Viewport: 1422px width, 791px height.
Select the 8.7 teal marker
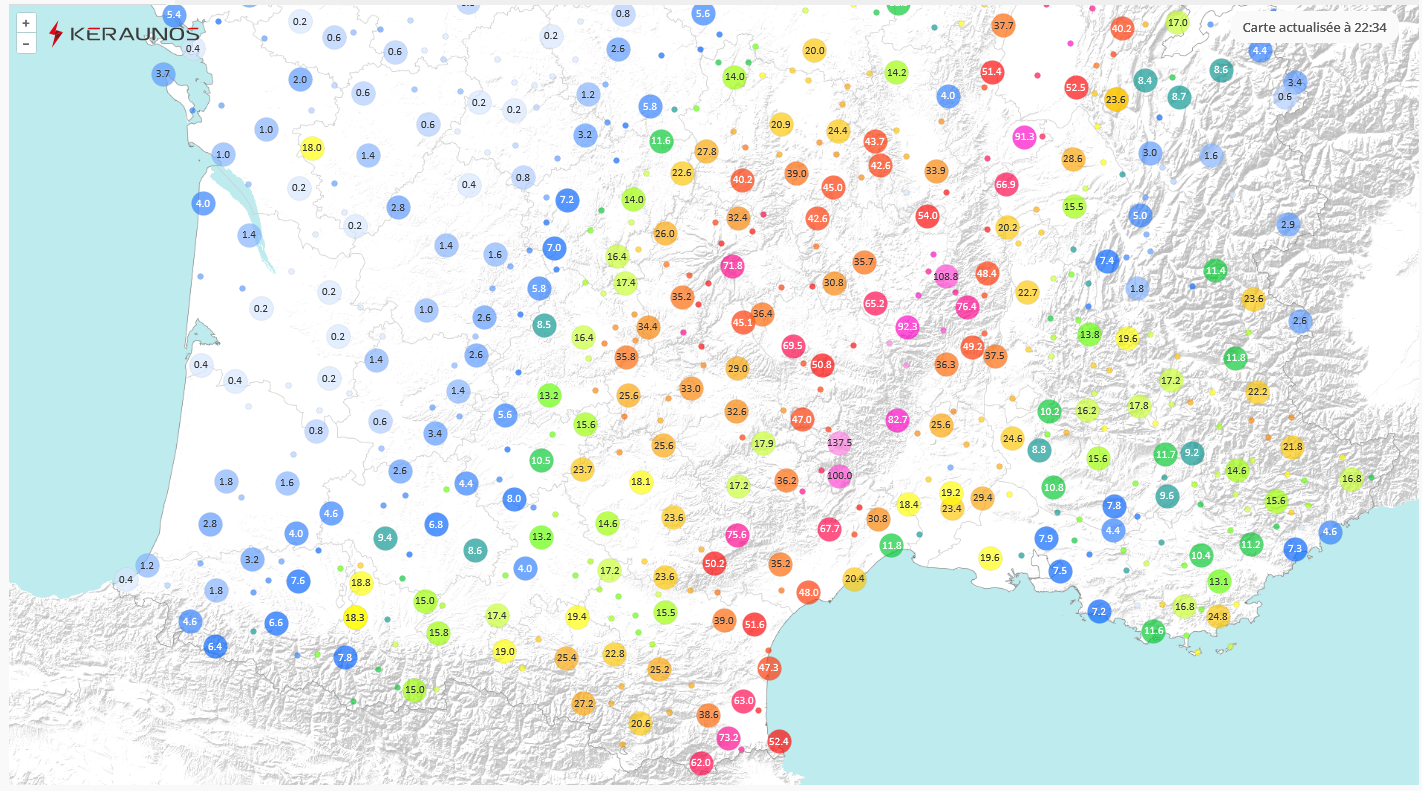pyautogui.click(x=1179, y=97)
